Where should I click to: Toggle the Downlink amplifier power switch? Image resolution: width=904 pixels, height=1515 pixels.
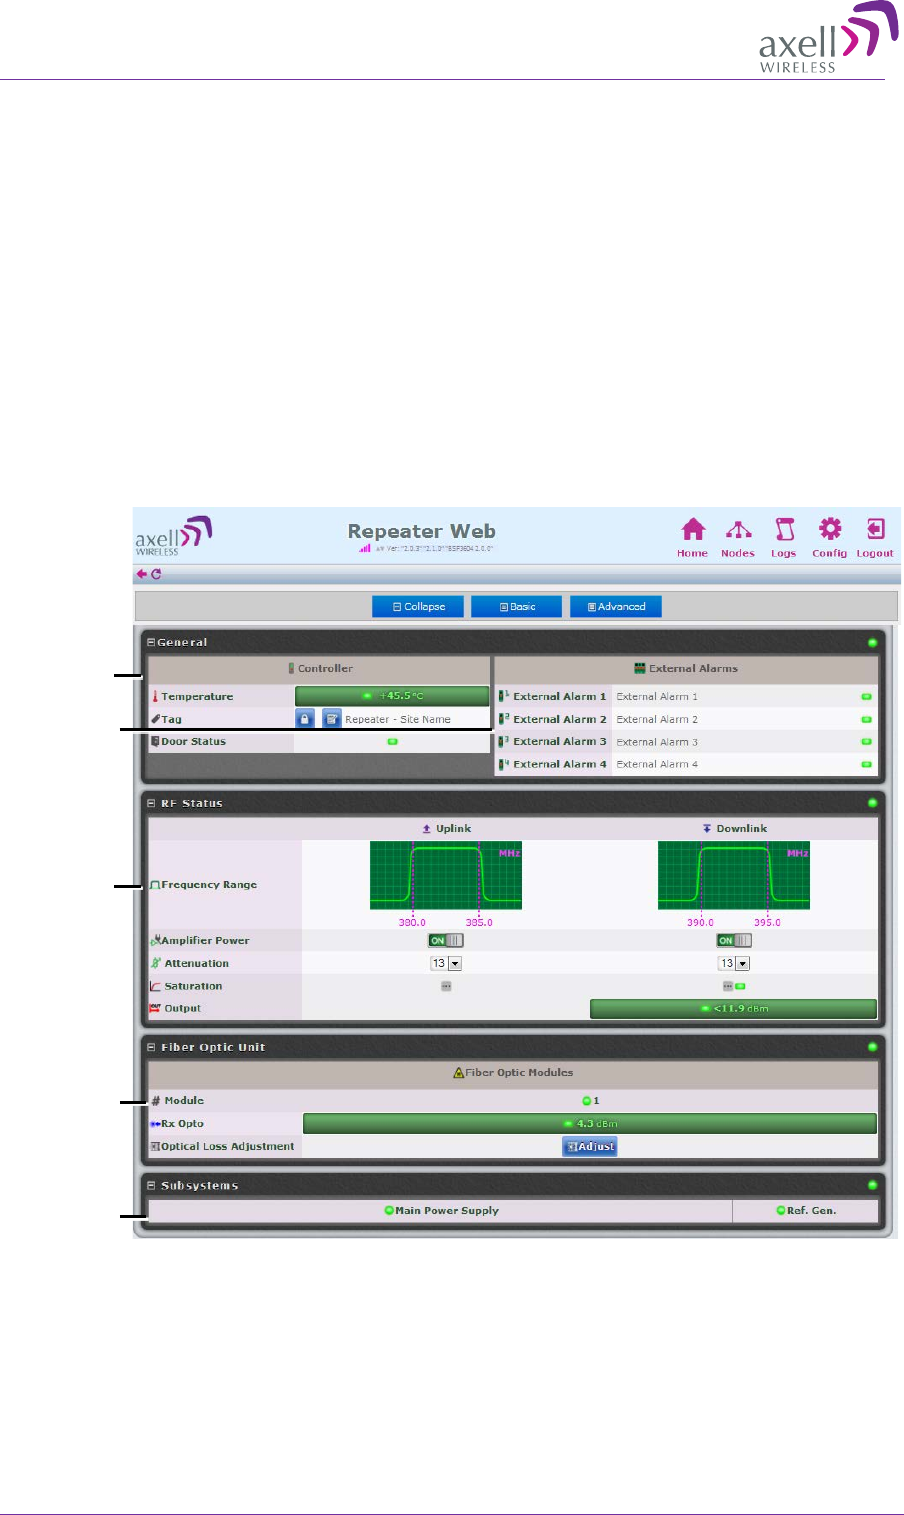734,940
